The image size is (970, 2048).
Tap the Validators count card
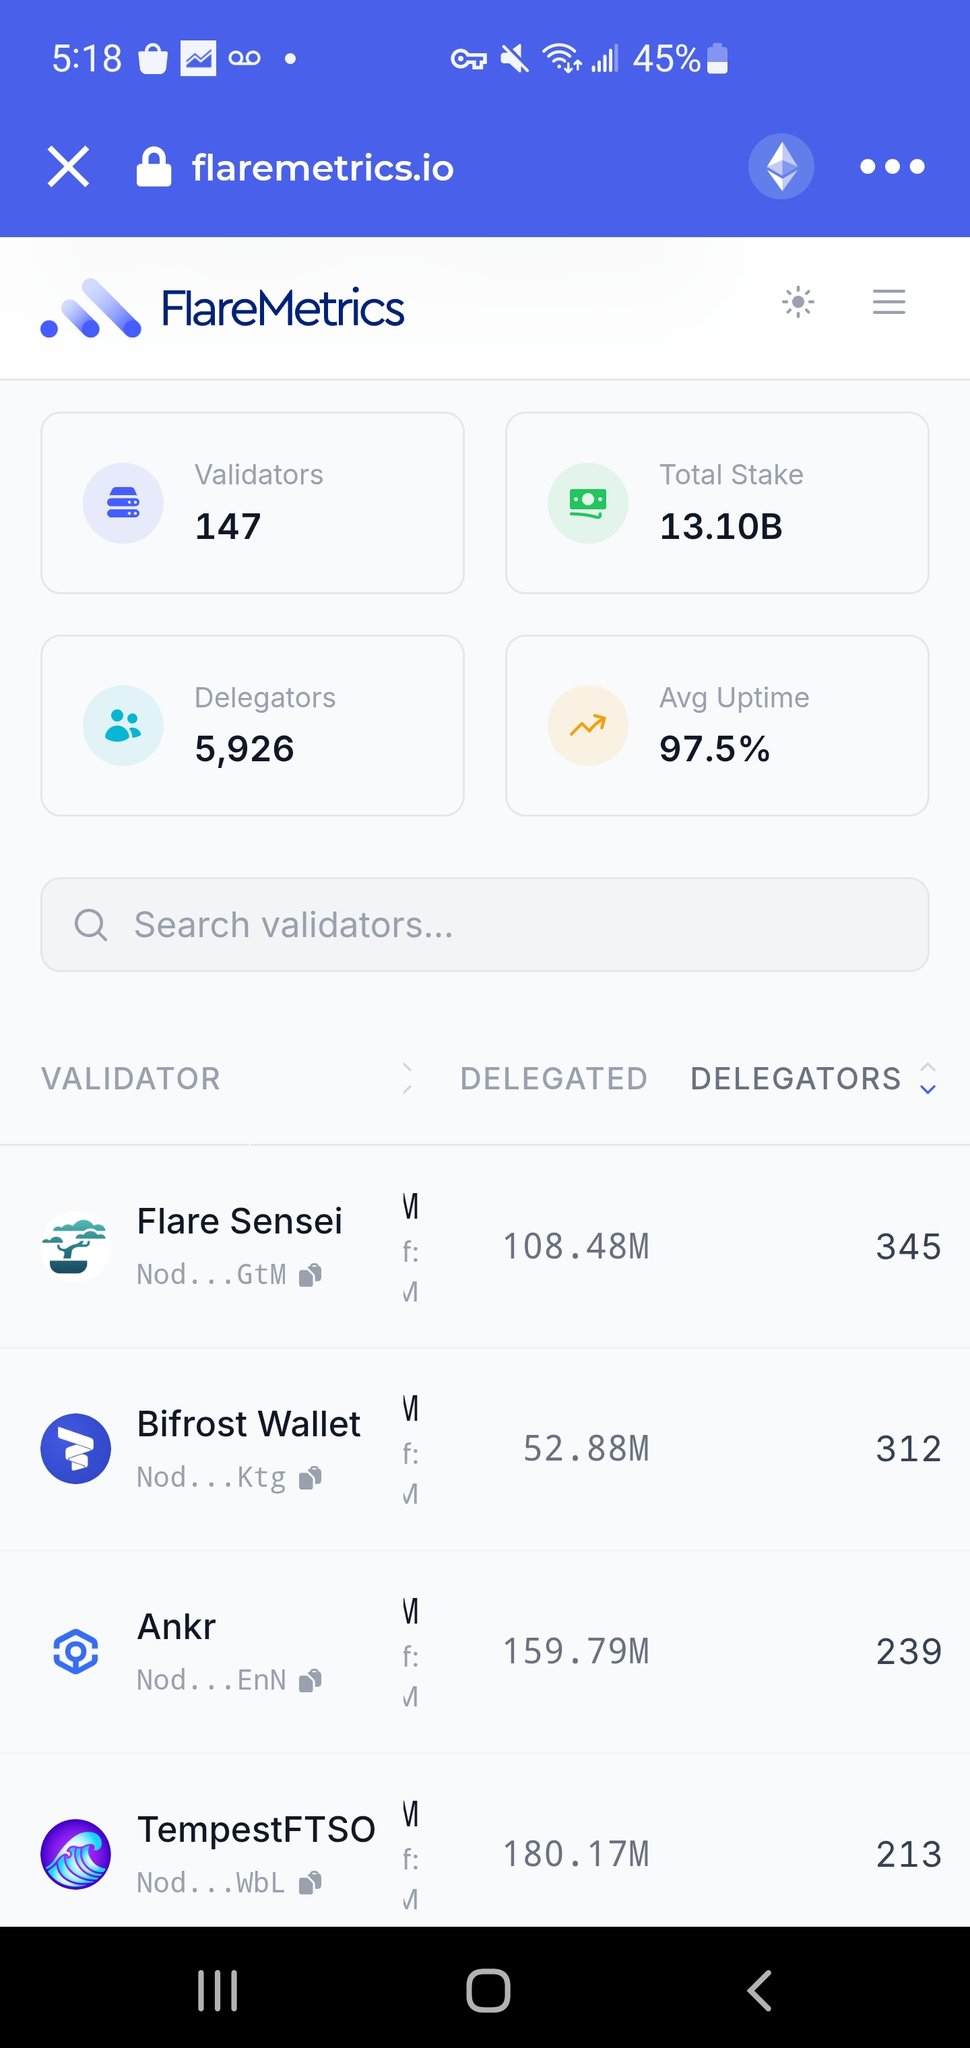coord(252,503)
